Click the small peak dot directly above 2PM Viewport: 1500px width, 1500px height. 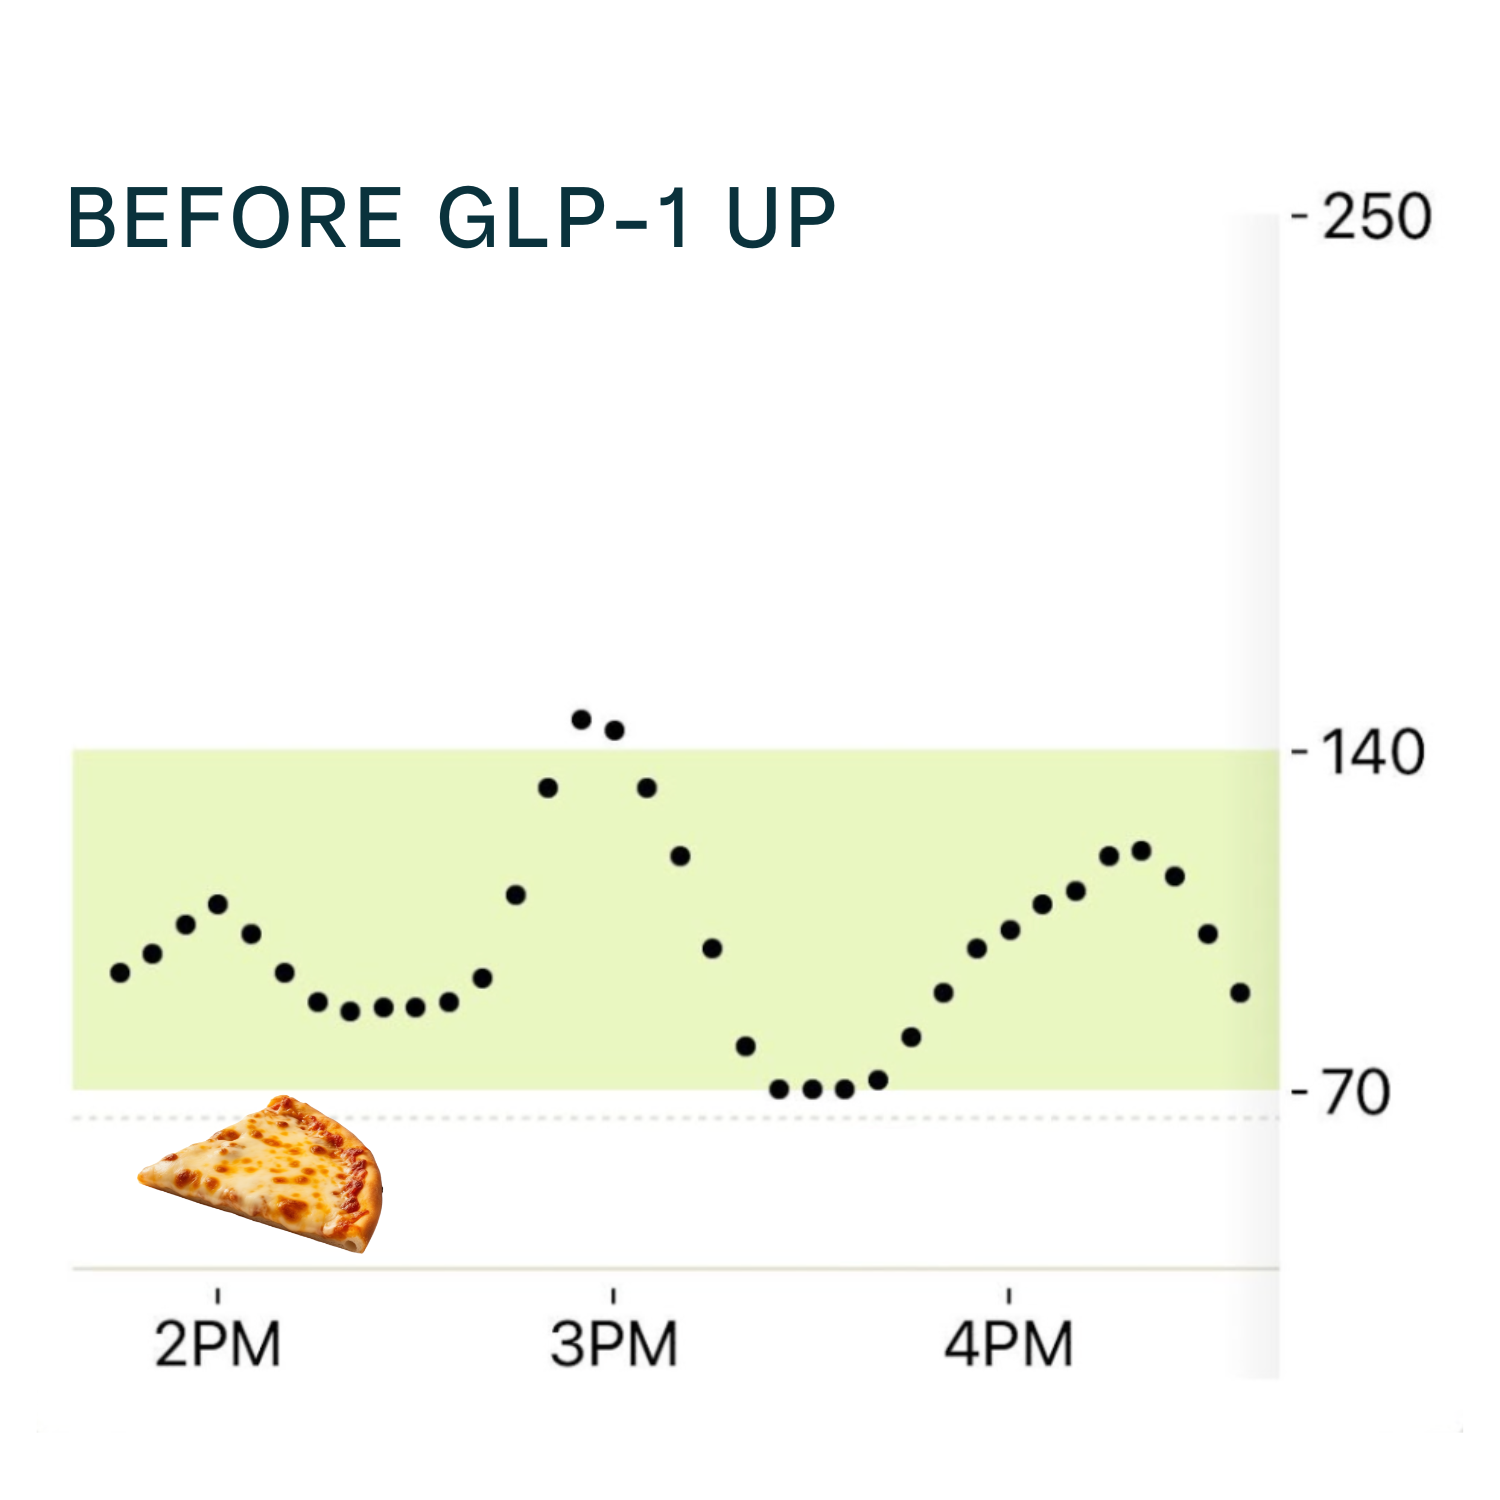(218, 904)
